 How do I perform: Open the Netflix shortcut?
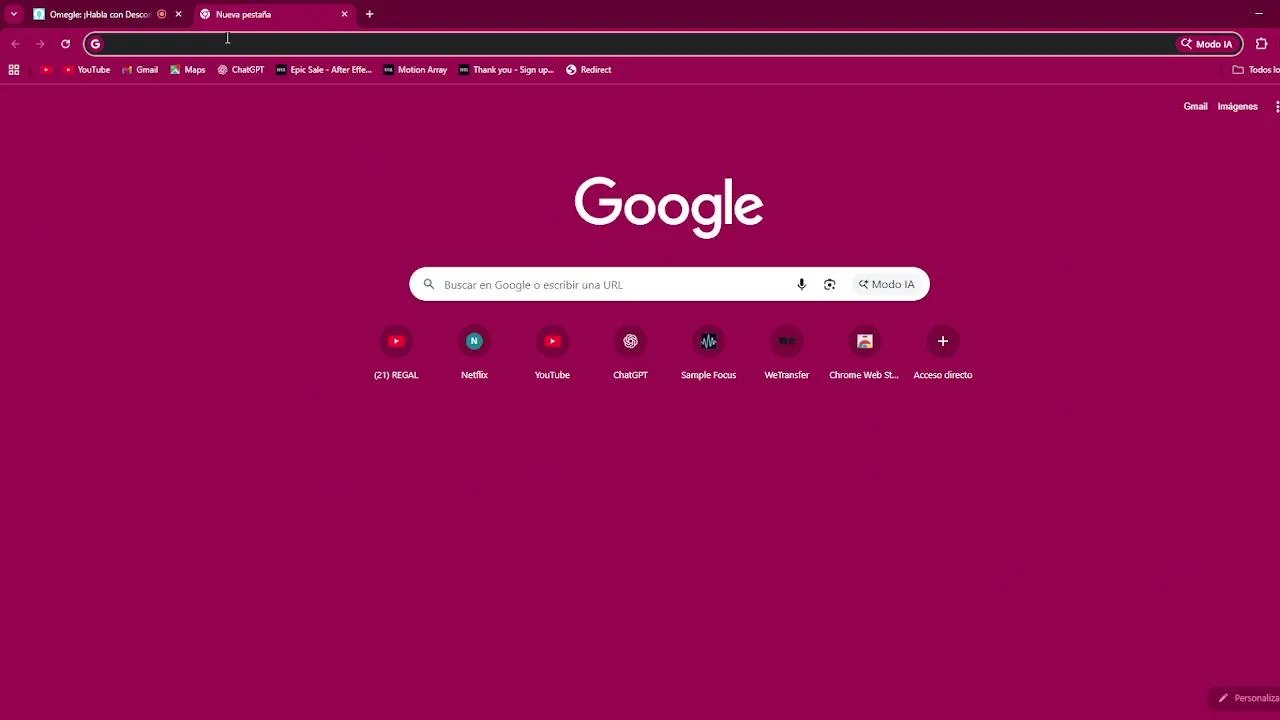tap(474, 354)
